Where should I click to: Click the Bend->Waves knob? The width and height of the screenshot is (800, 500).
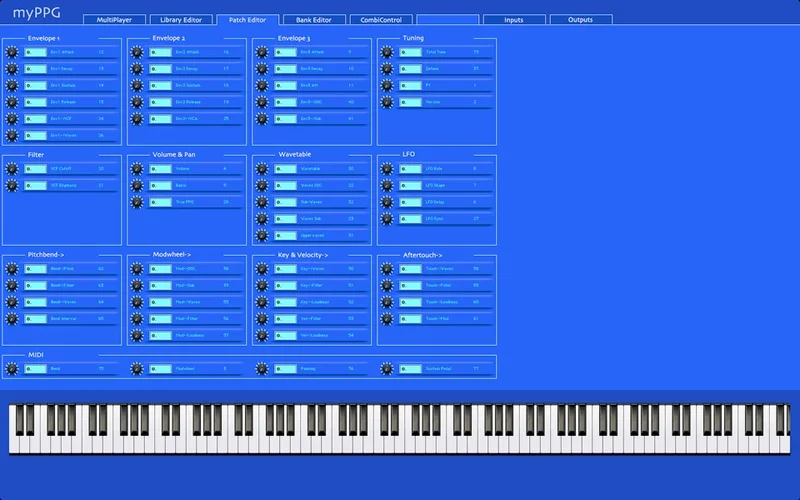tap(12, 302)
